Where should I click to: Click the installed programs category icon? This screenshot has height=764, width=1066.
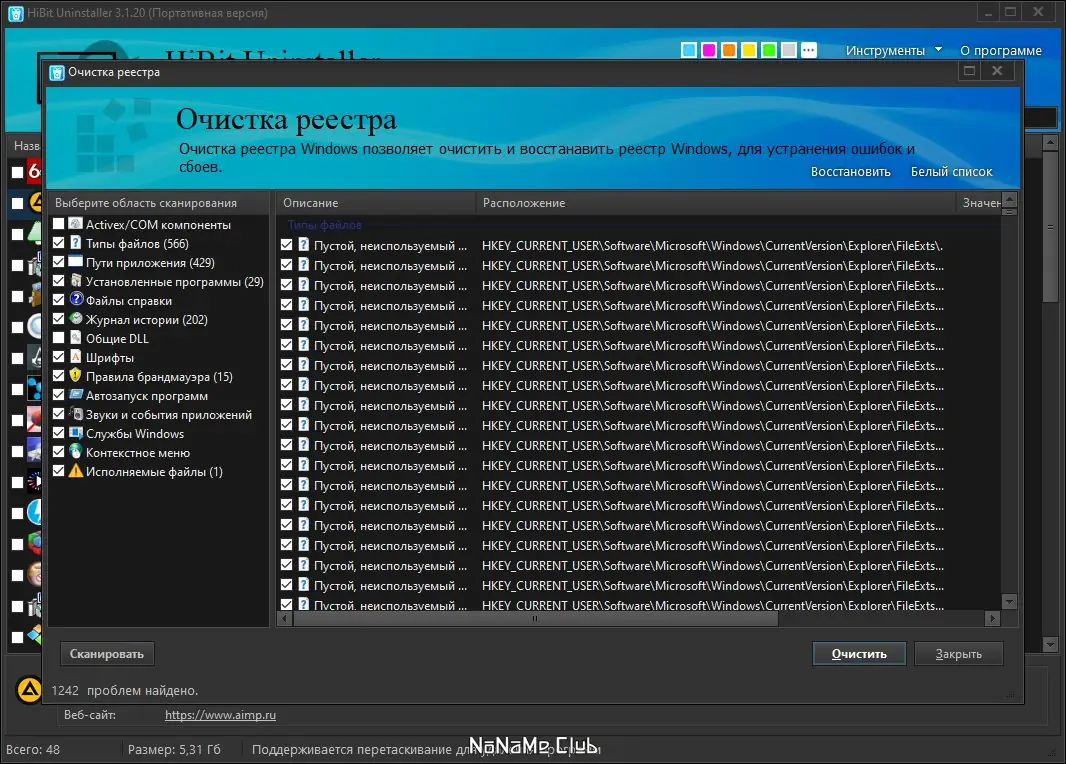coord(75,281)
